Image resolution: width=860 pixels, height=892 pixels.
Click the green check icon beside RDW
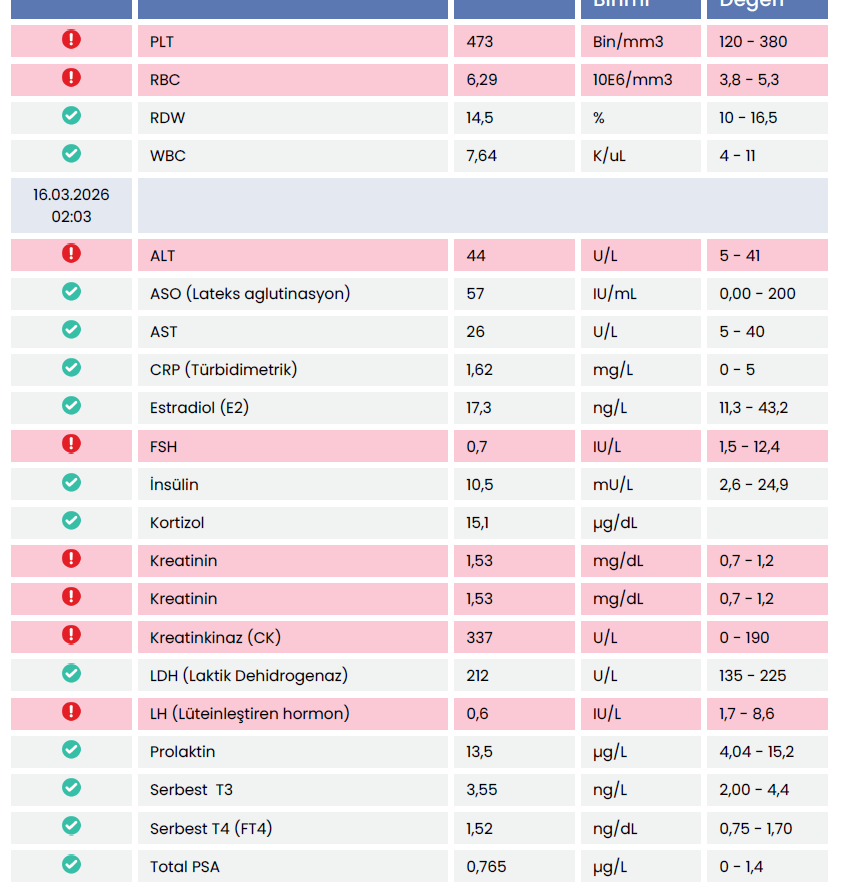point(71,116)
